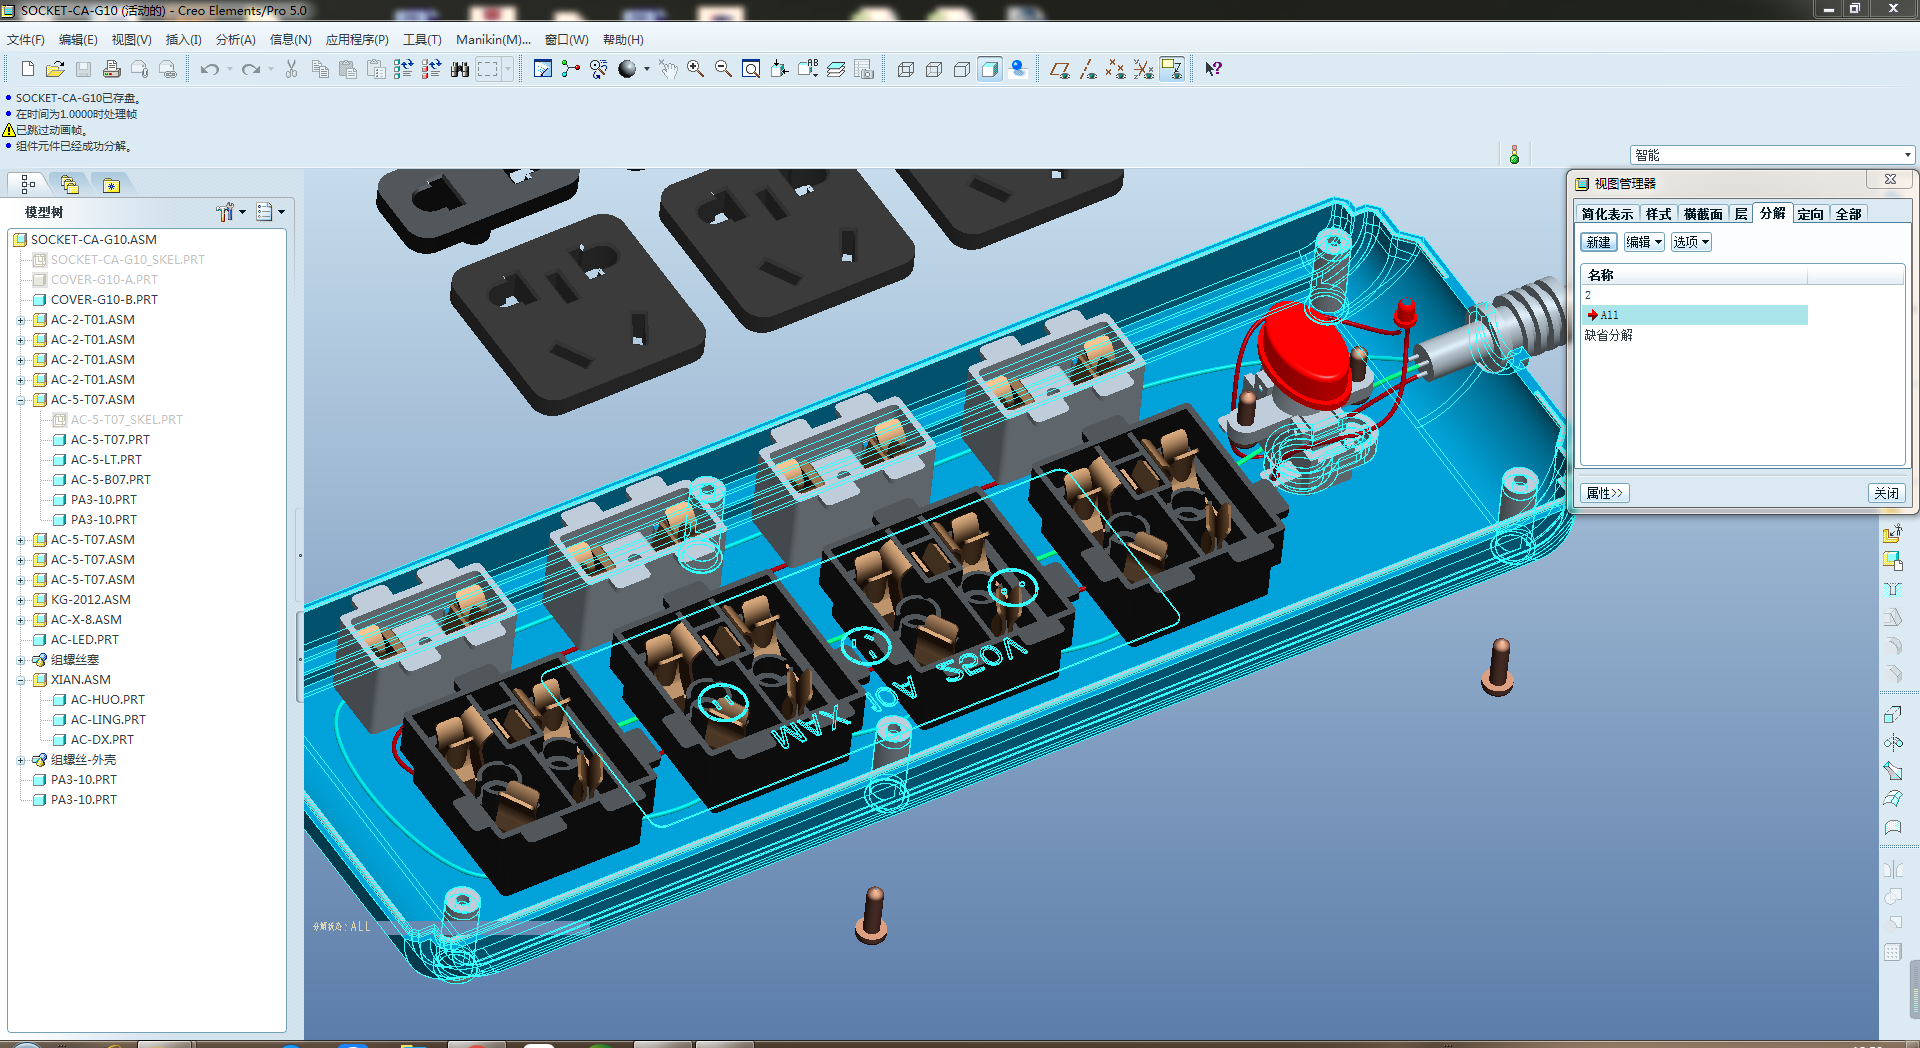The height and width of the screenshot is (1048, 1920).
Task: Open appearance gallery dropdown arrow
Action: coord(647,69)
